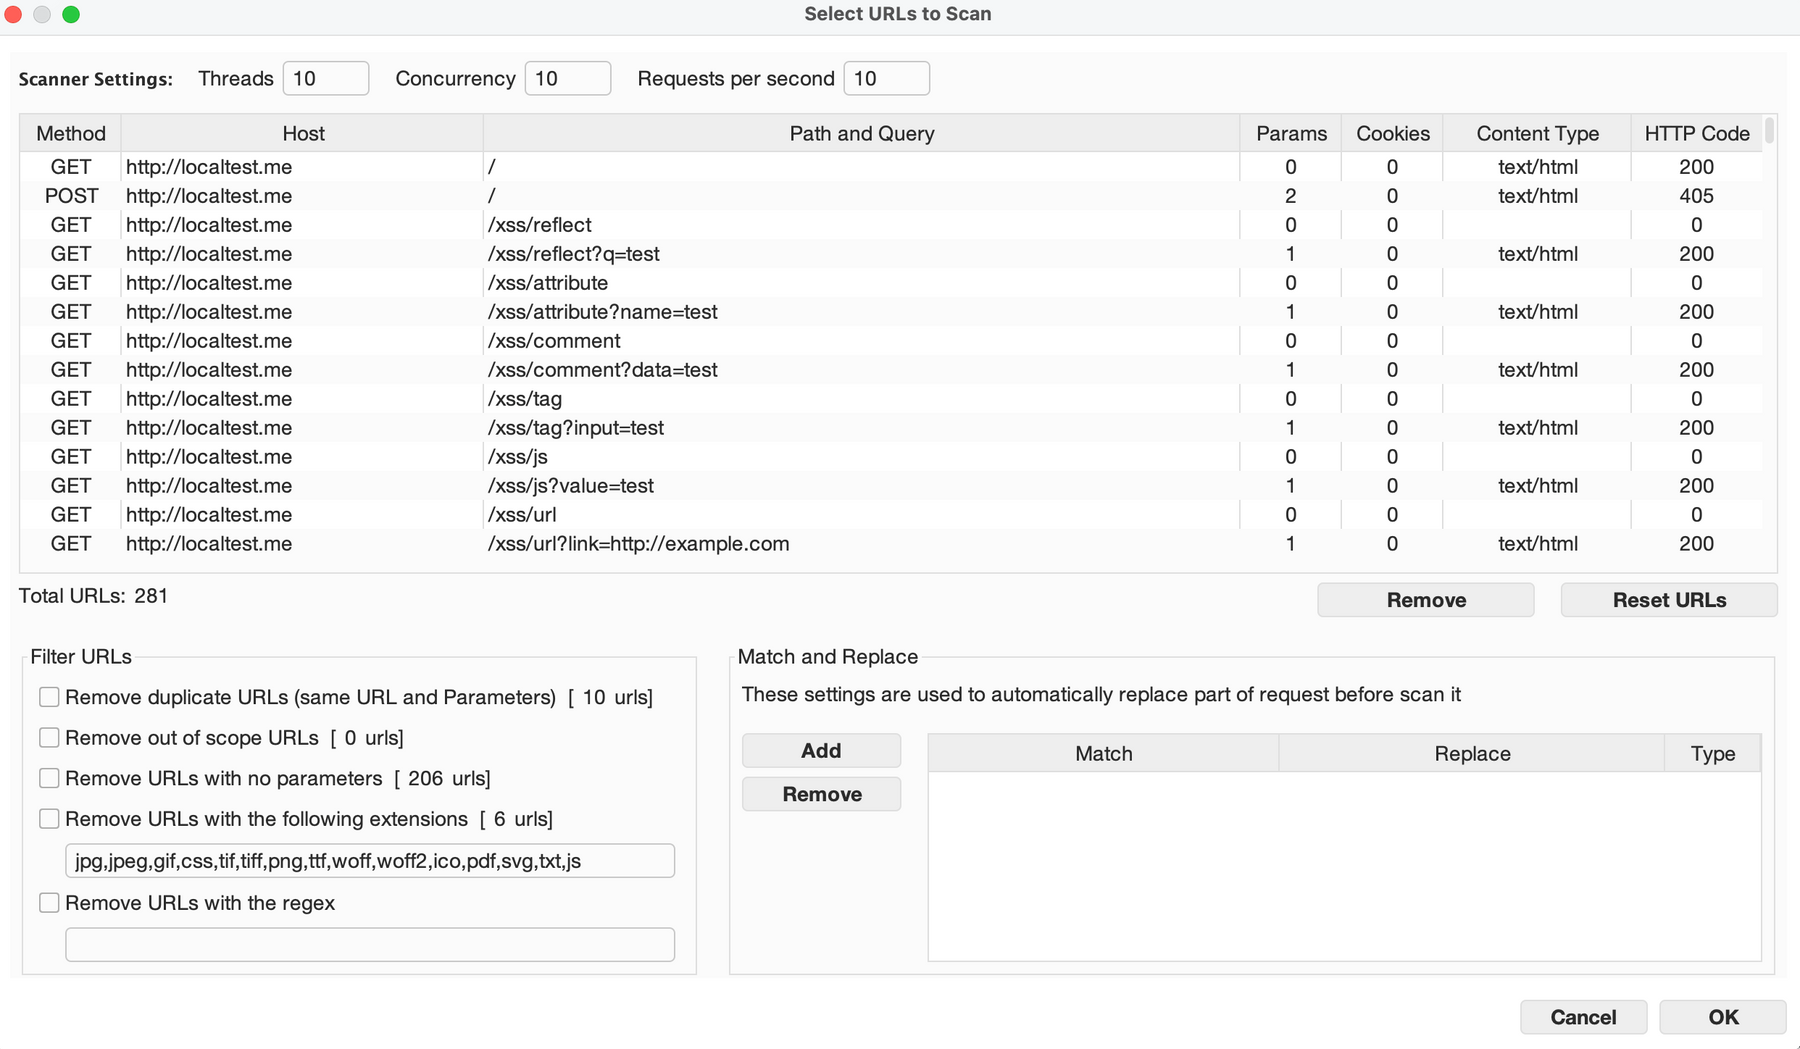
Task: Sort by the Params column header
Action: pos(1290,134)
